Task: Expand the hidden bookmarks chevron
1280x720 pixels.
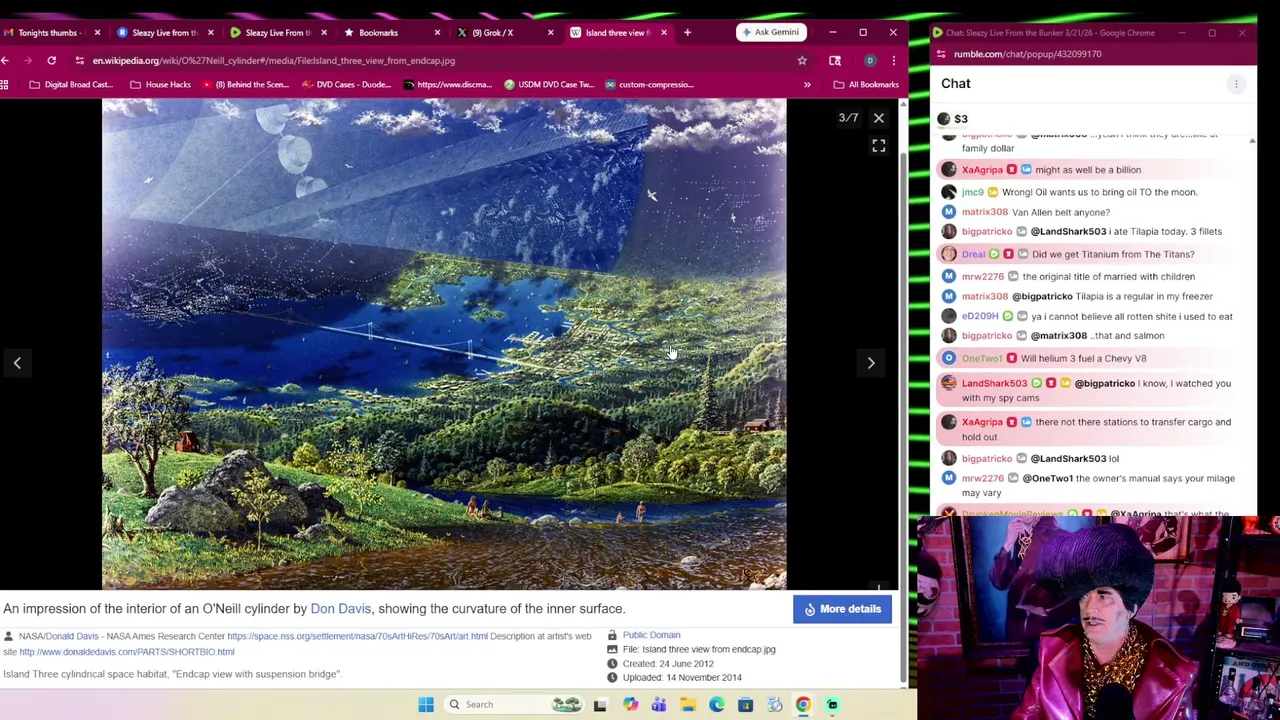Action: pos(807,85)
